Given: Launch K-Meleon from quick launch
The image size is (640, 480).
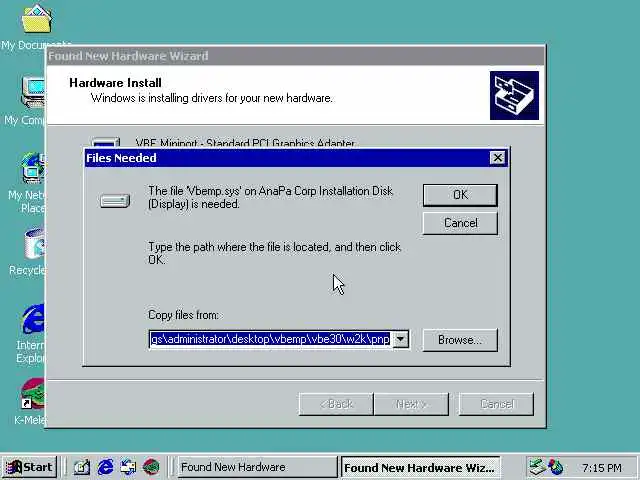Looking at the screenshot, I should pyautogui.click(x=151, y=467).
